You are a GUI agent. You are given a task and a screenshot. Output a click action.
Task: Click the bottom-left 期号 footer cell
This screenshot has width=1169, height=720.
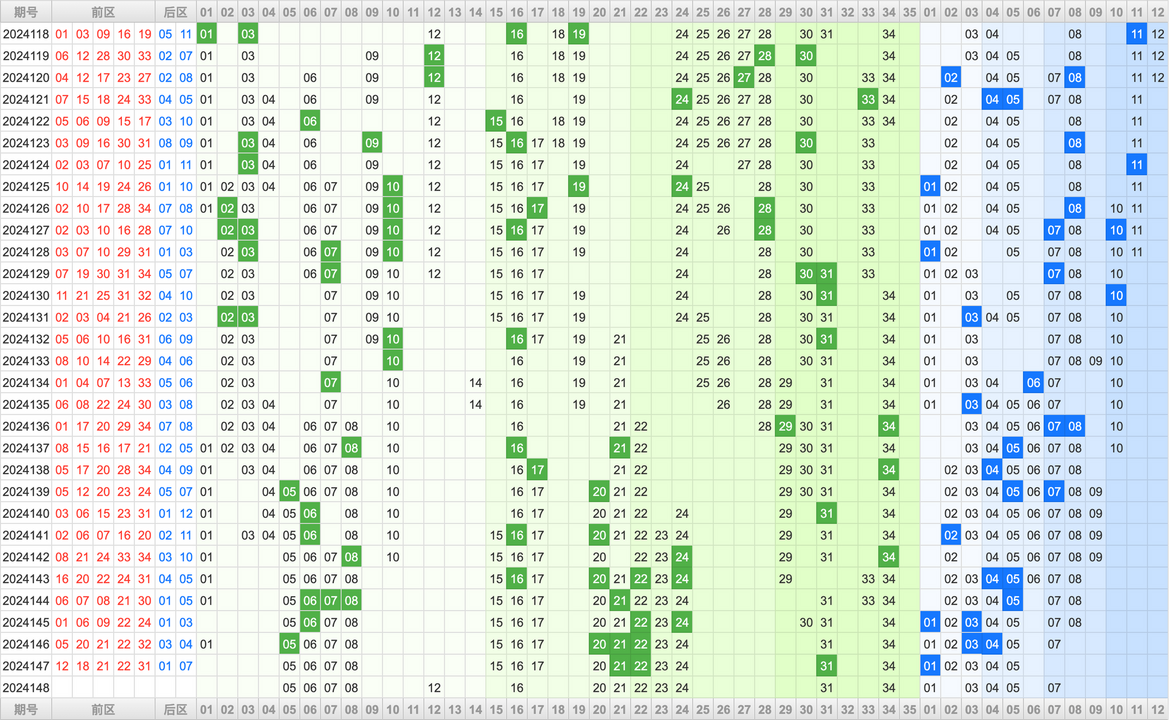click(x=26, y=709)
